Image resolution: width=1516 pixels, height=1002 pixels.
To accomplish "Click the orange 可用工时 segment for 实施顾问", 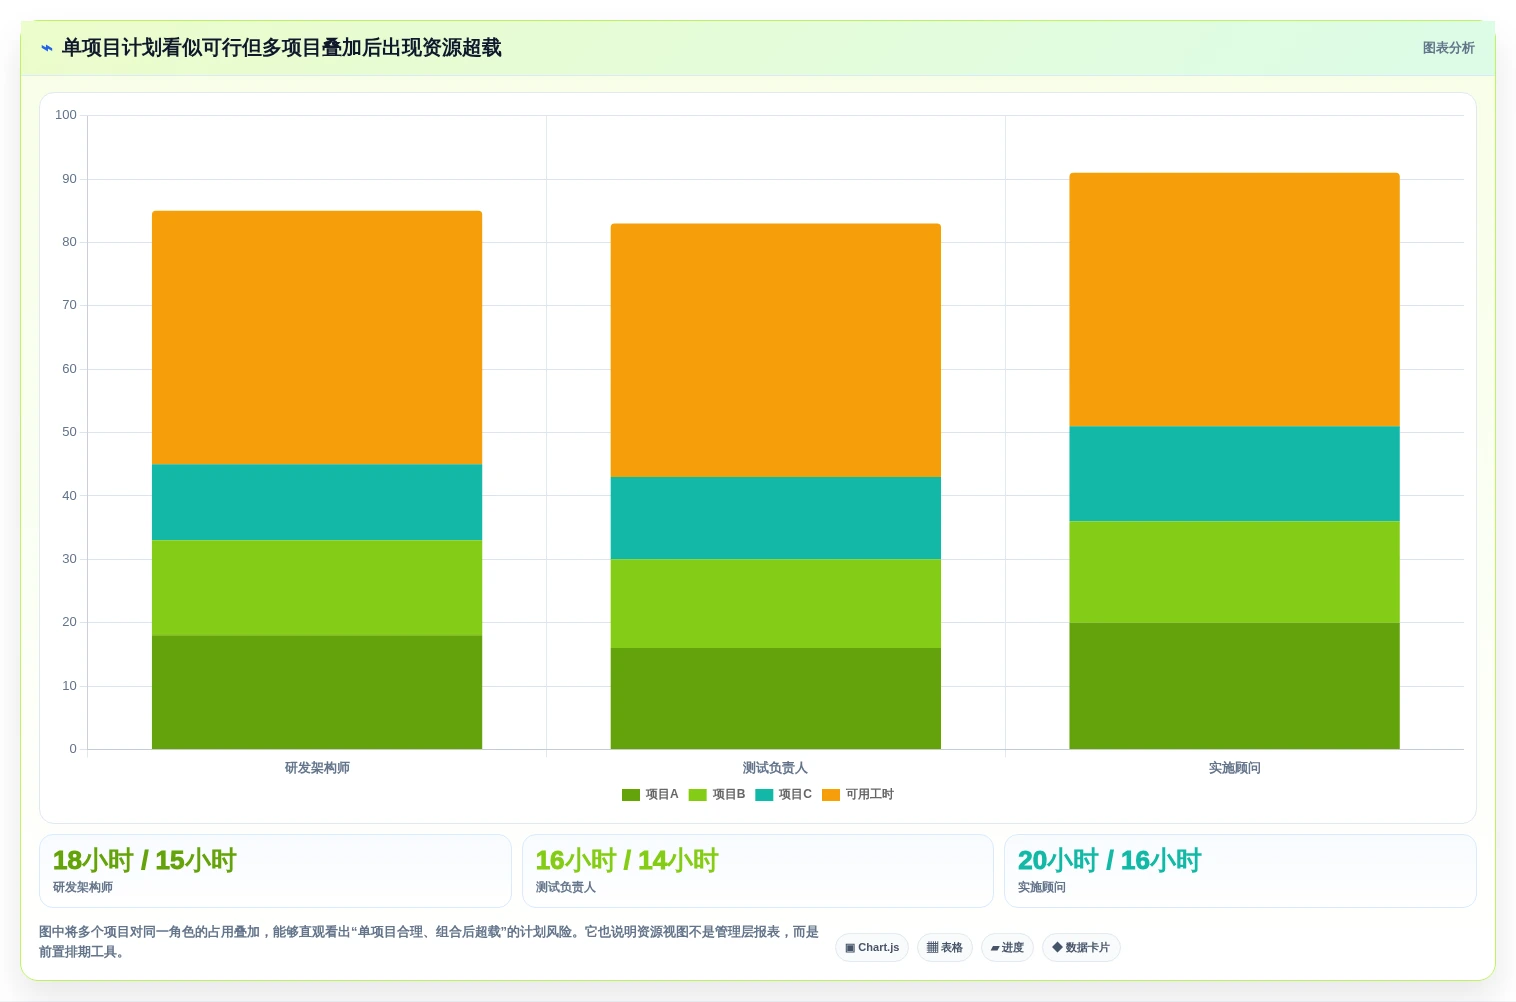I will pyautogui.click(x=1234, y=300).
